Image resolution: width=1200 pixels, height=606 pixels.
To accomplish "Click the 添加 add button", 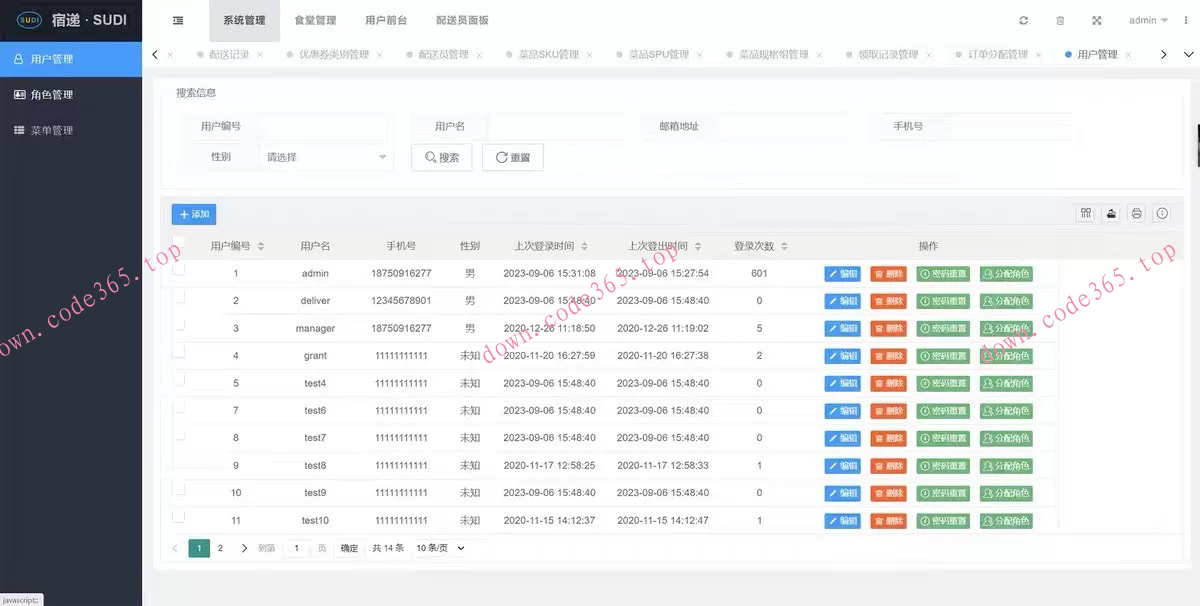I will [193, 214].
